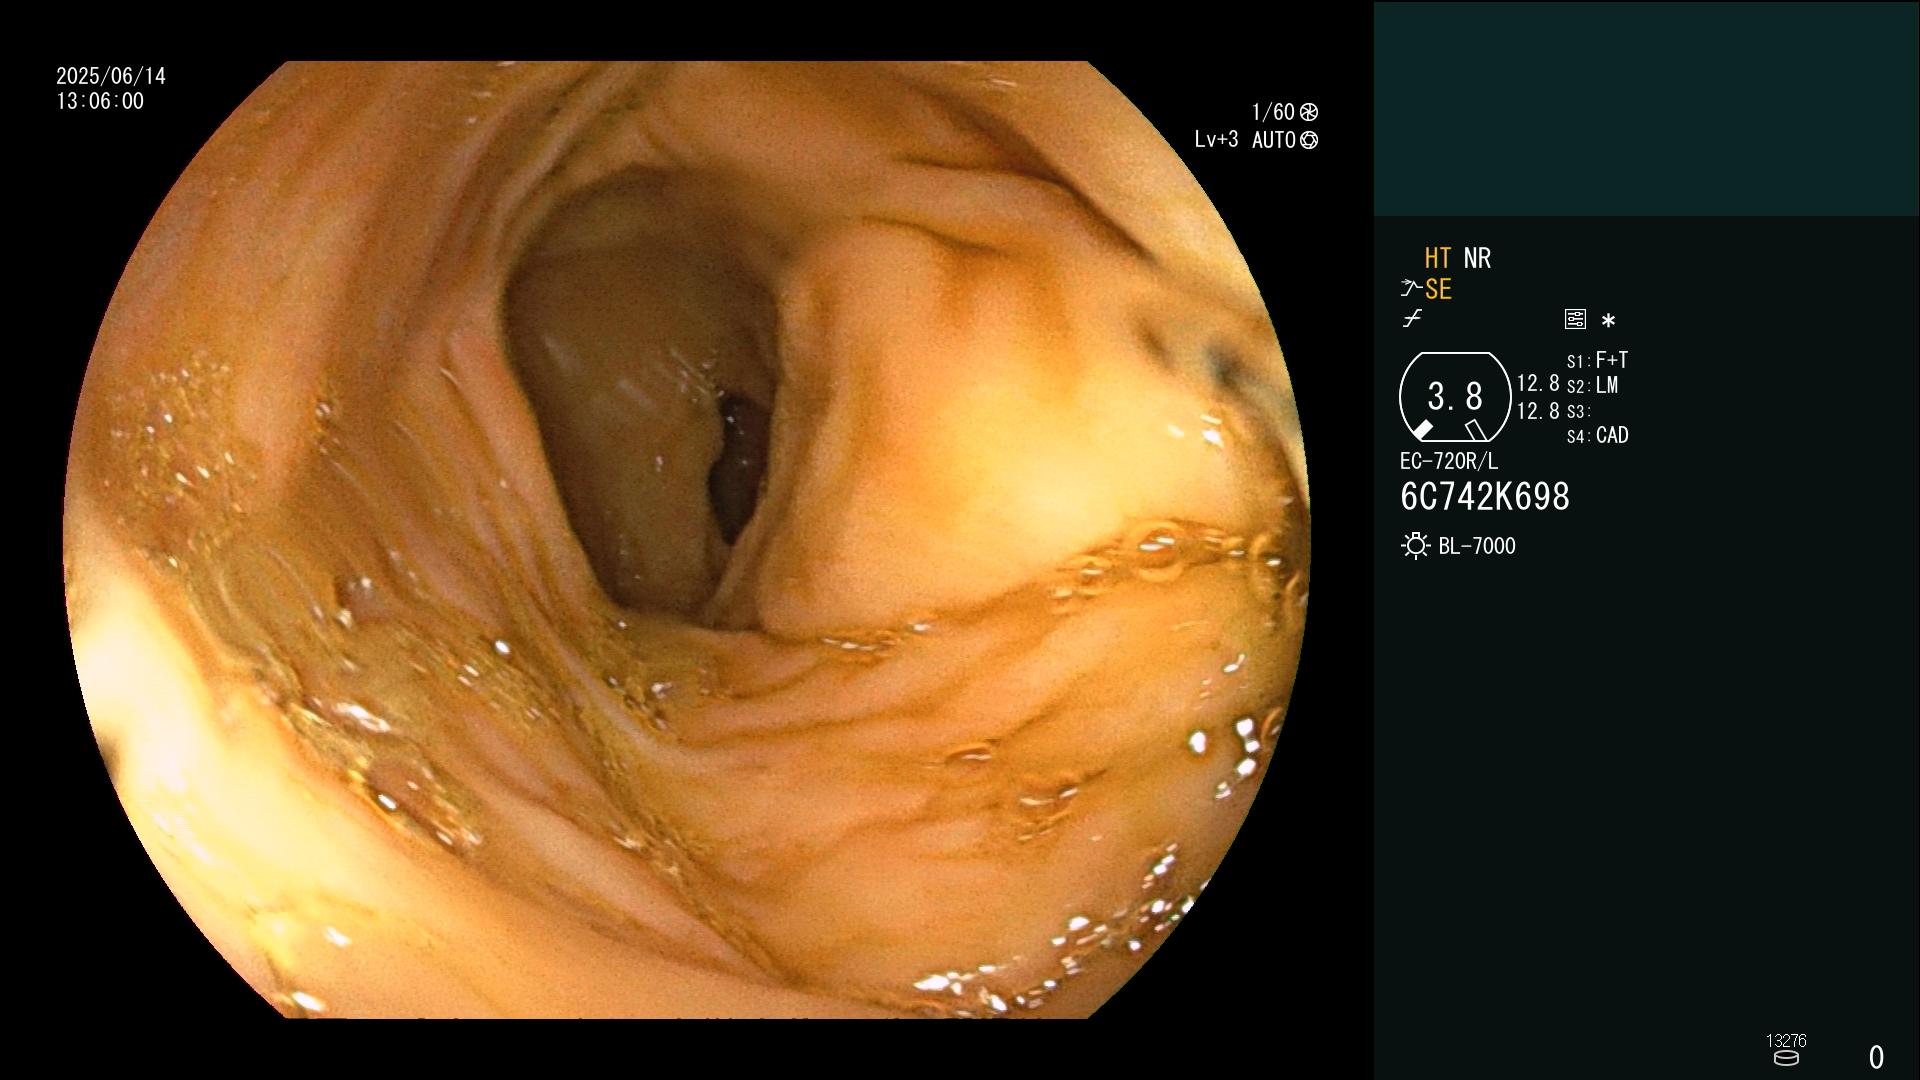Image resolution: width=1920 pixels, height=1080 pixels.
Task: Click the Lv+3 brightness level
Action: [1216, 140]
